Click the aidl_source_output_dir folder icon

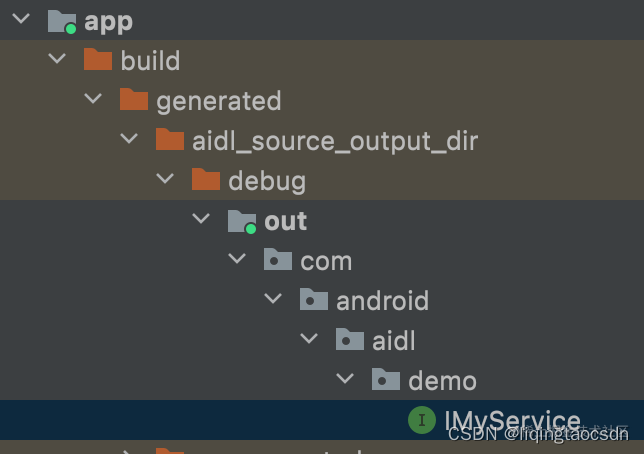[170, 139]
